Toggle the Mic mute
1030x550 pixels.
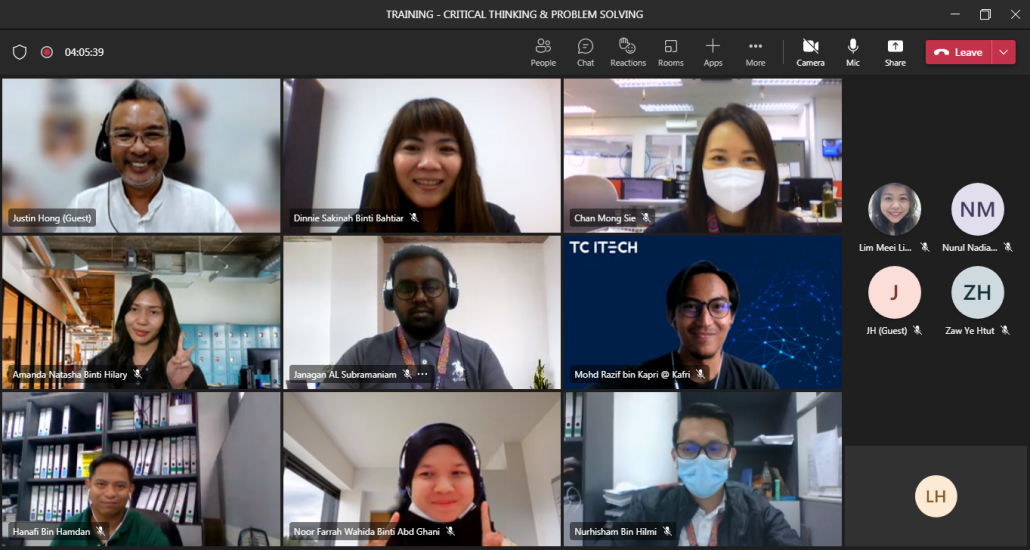click(853, 53)
